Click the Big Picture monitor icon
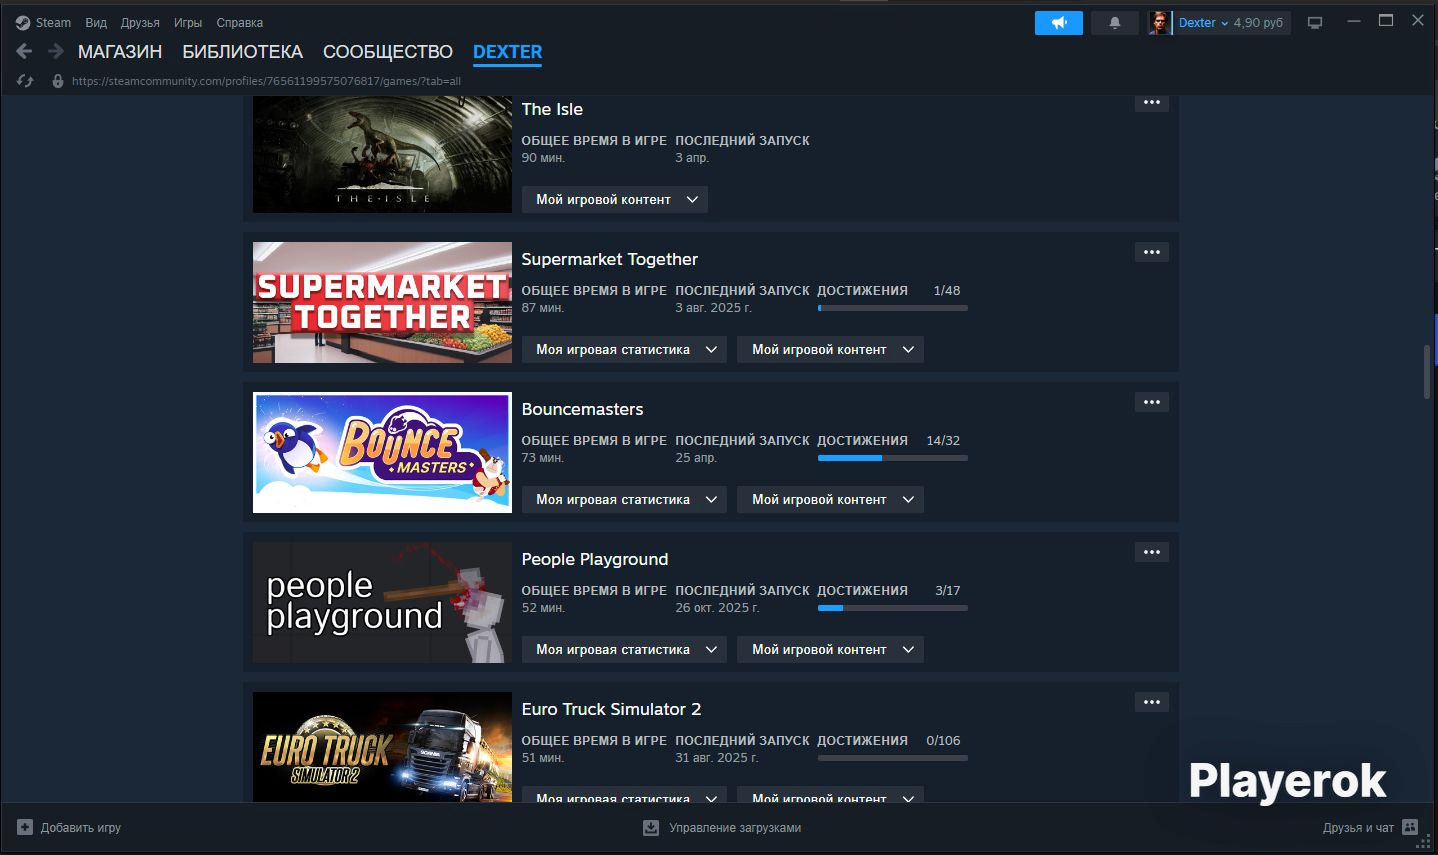Image resolution: width=1438 pixels, height=855 pixels. click(x=1315, y=22)
